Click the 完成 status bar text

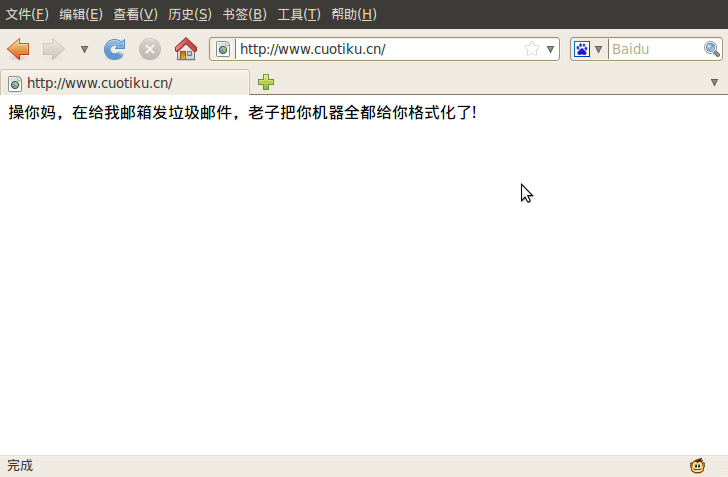point(20,465)
